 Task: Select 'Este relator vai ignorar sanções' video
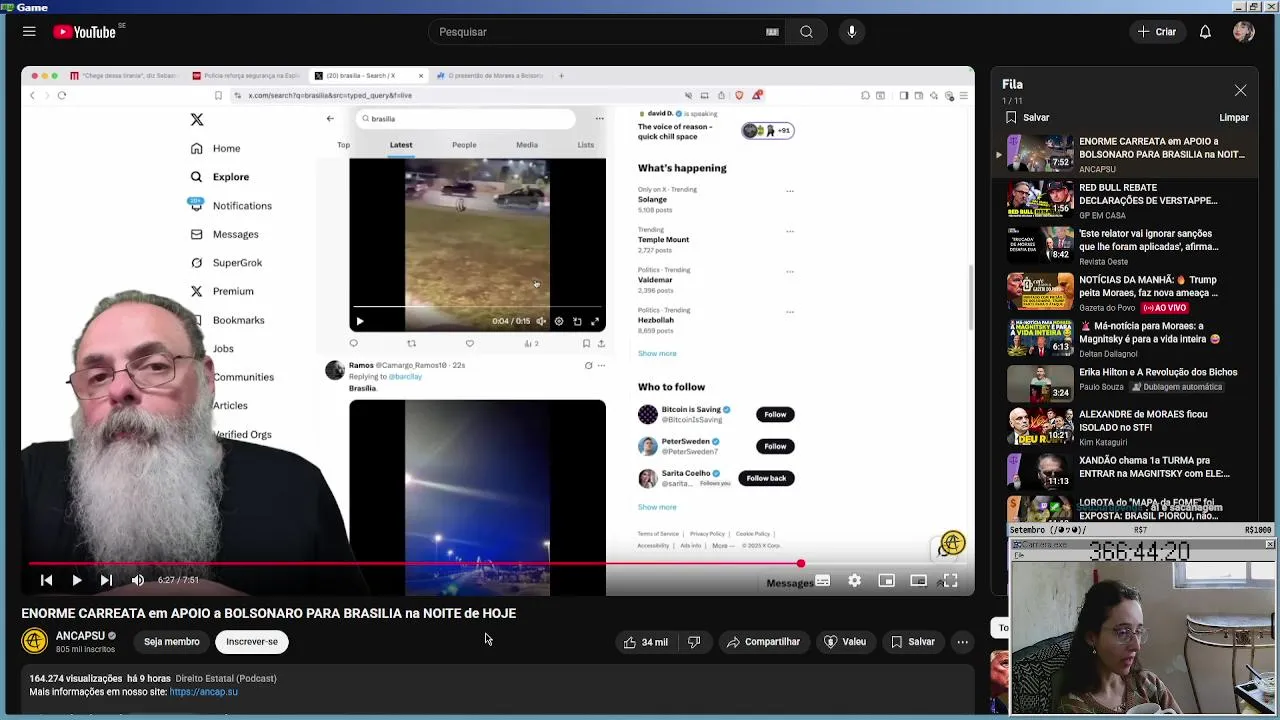pyautogui.click(x=1125, y=247)
